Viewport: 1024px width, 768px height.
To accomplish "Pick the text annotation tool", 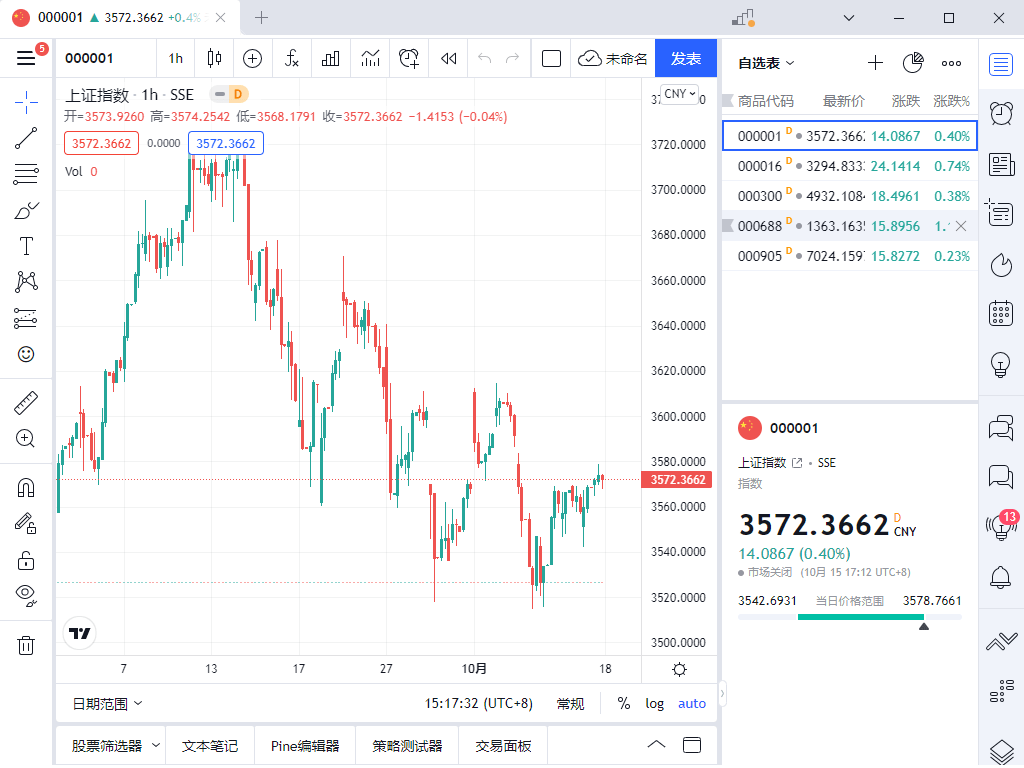I will [x=26, y=245].
